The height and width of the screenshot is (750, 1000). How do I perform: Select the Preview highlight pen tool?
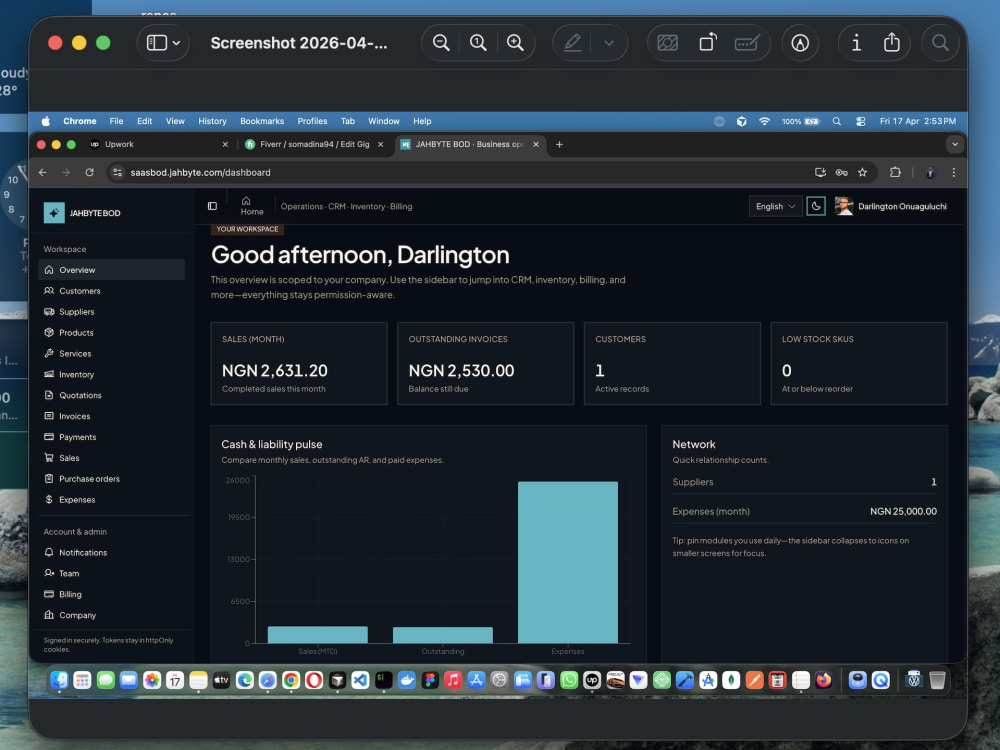pyautogui.click(x=572, y=43)
